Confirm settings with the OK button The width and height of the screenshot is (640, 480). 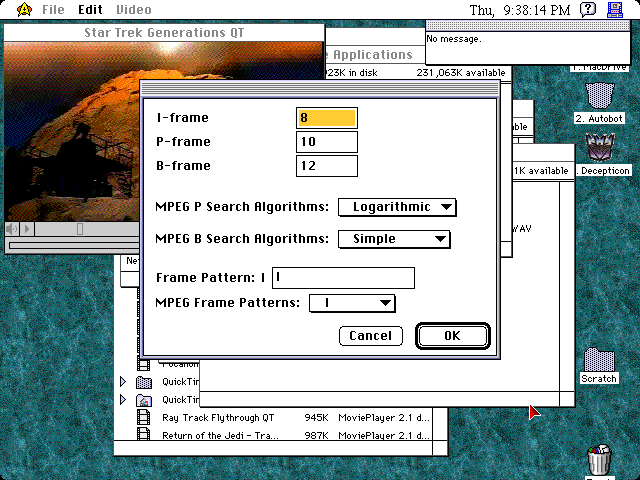click(452, 336)
